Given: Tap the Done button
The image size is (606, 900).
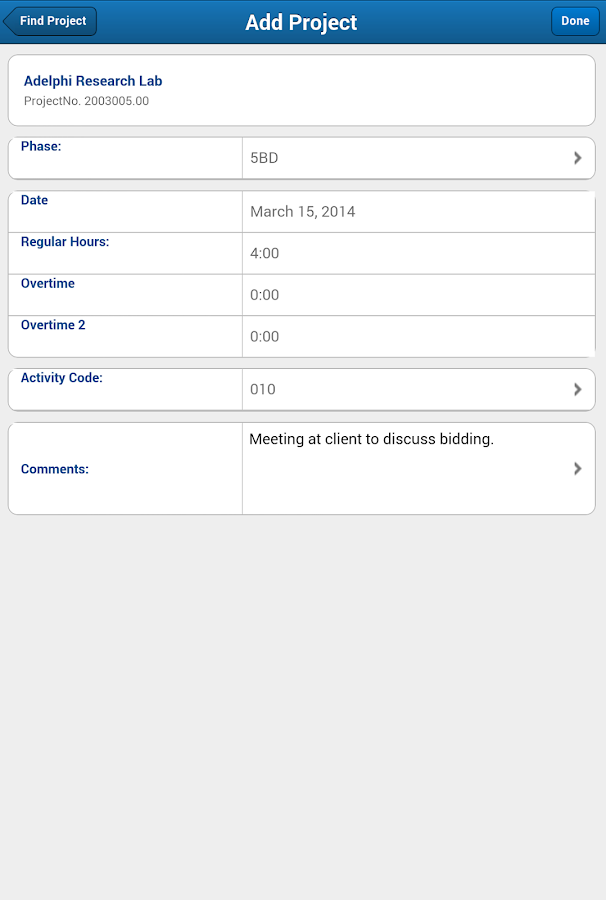Looking at the screenshot, I should [x=575, y=20].
